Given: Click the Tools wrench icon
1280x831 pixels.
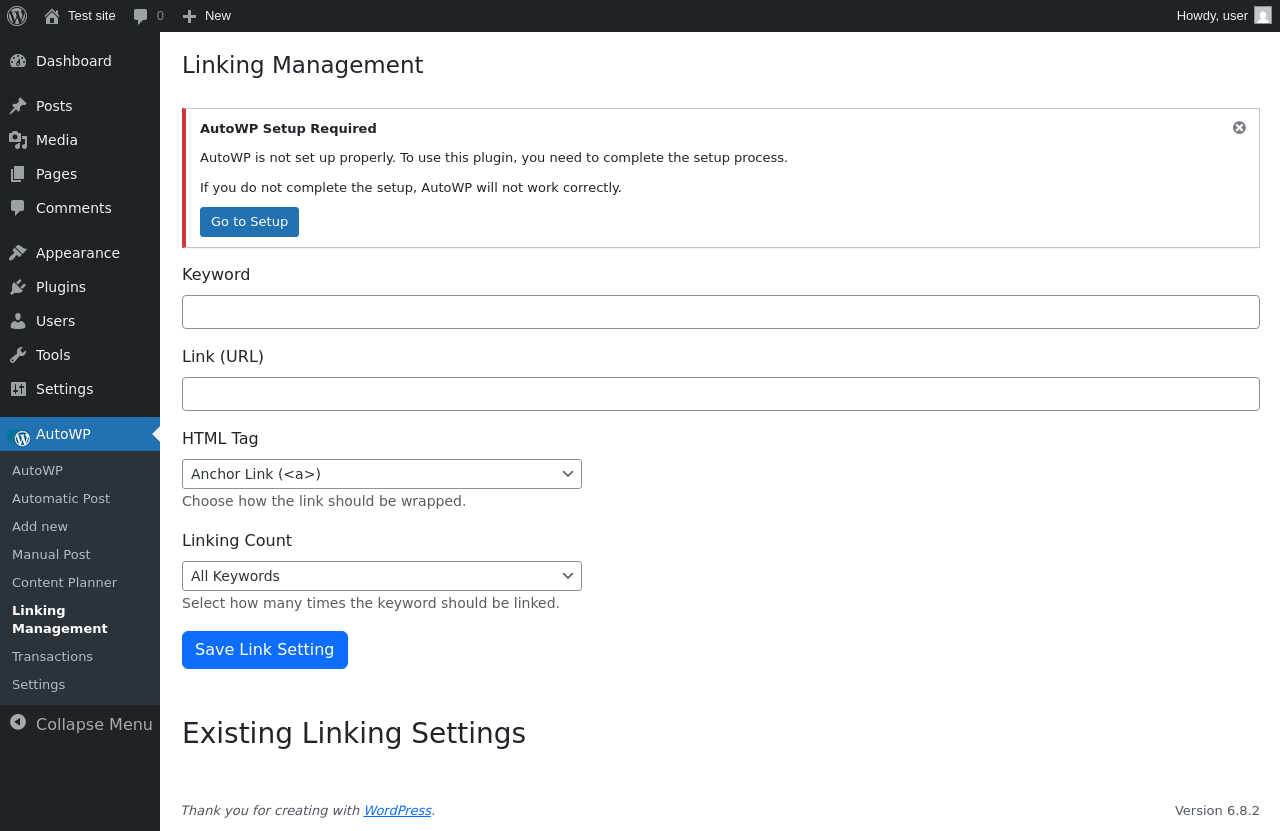Looking at the screenshot, I should [x=18, y=355].
